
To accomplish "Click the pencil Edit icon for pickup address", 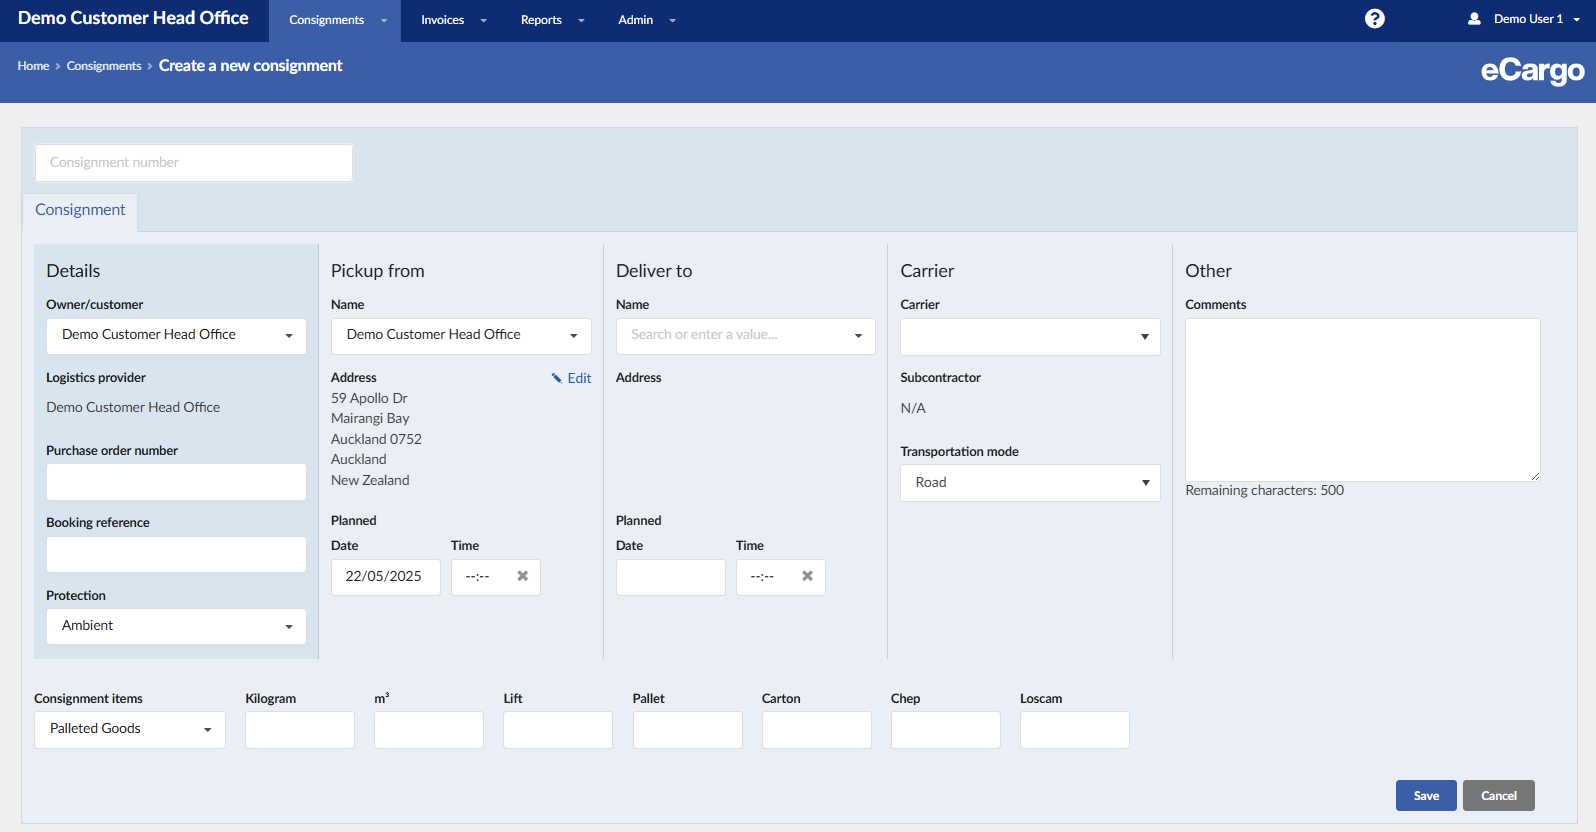I will (x=557, y=378).
